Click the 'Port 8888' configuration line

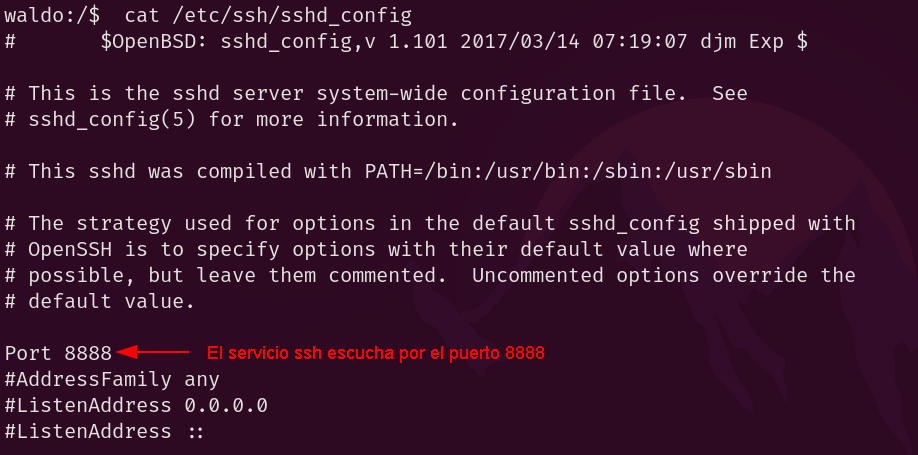58,353
